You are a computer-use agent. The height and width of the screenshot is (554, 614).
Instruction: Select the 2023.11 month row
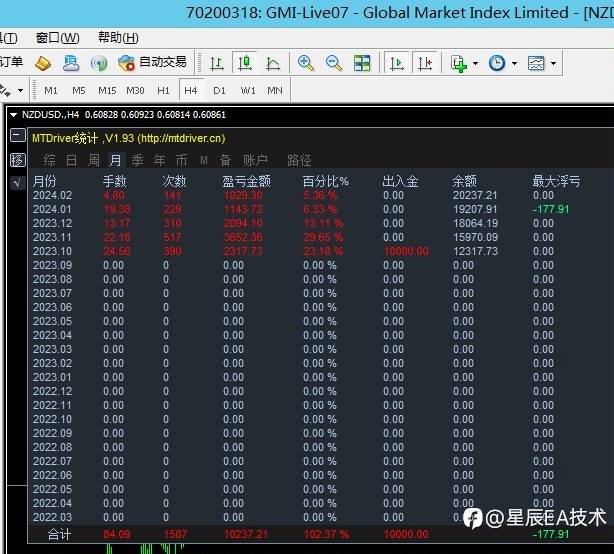(x=321, y=237)
